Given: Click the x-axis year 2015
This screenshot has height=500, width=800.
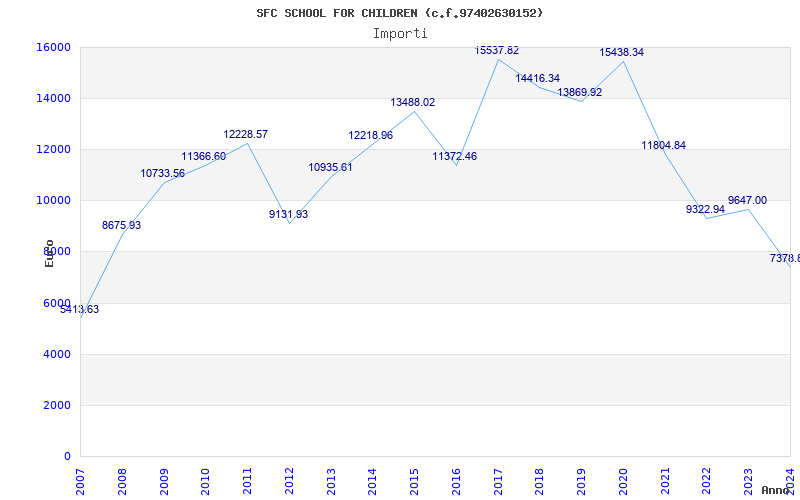Looking at the screenshot, I should 414,482.
